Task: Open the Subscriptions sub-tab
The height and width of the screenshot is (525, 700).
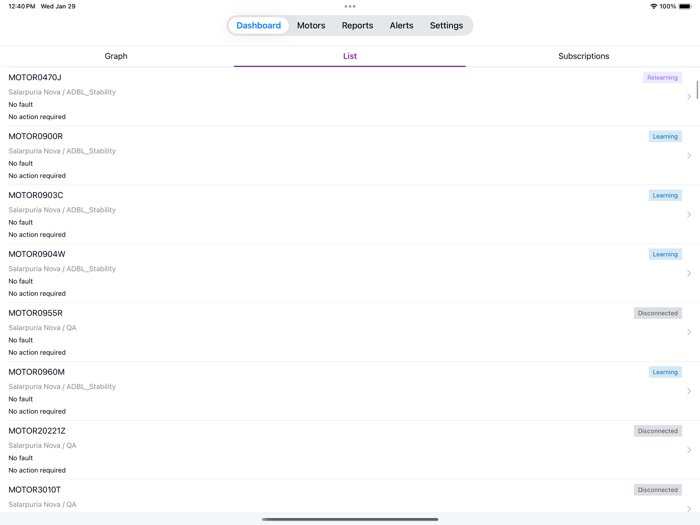Action: pyautogui.click(x=583, y=56)
